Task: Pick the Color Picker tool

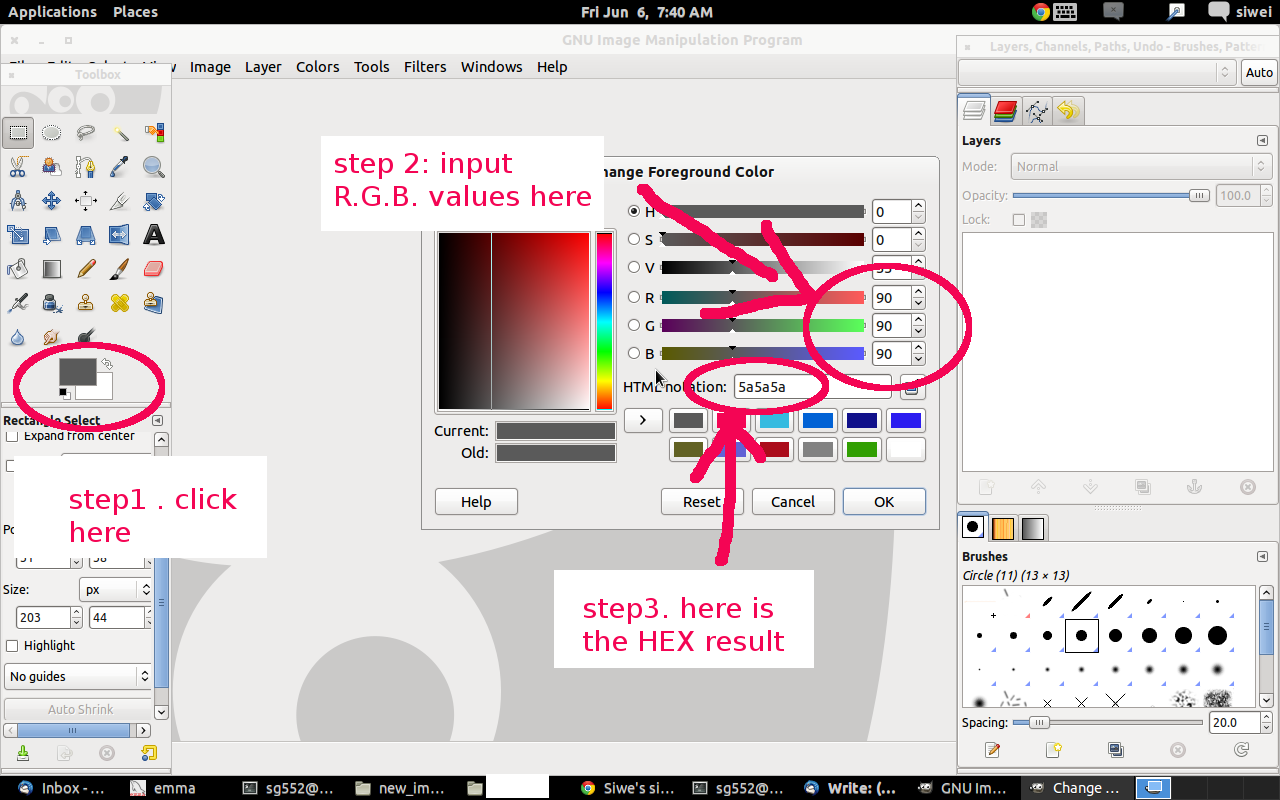Action: pos(122,167)
